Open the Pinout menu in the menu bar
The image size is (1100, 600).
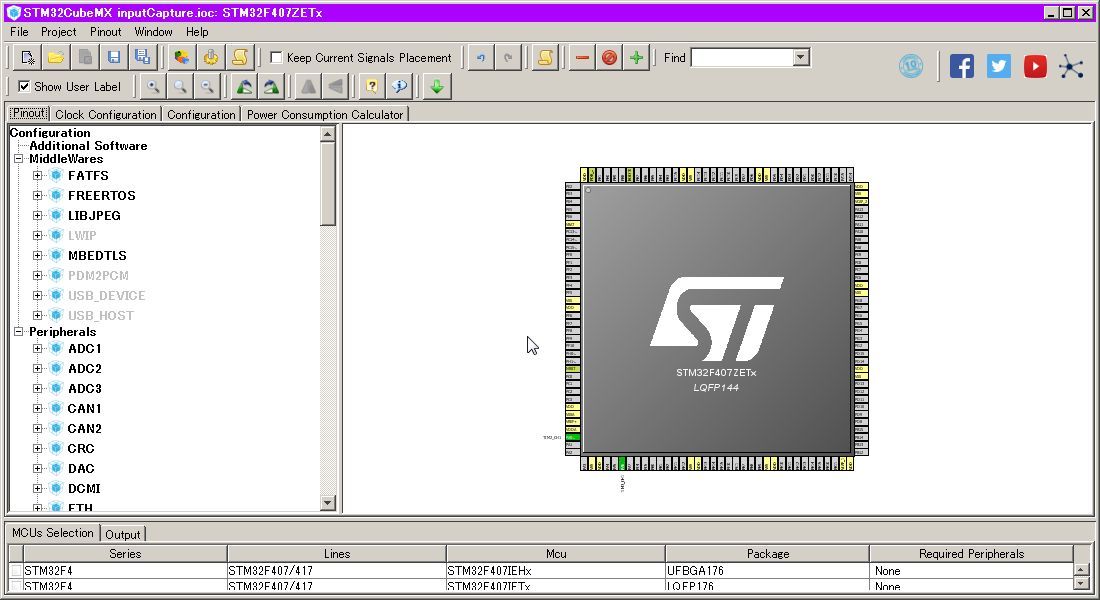pyautogui.click(x=105, y=32)
